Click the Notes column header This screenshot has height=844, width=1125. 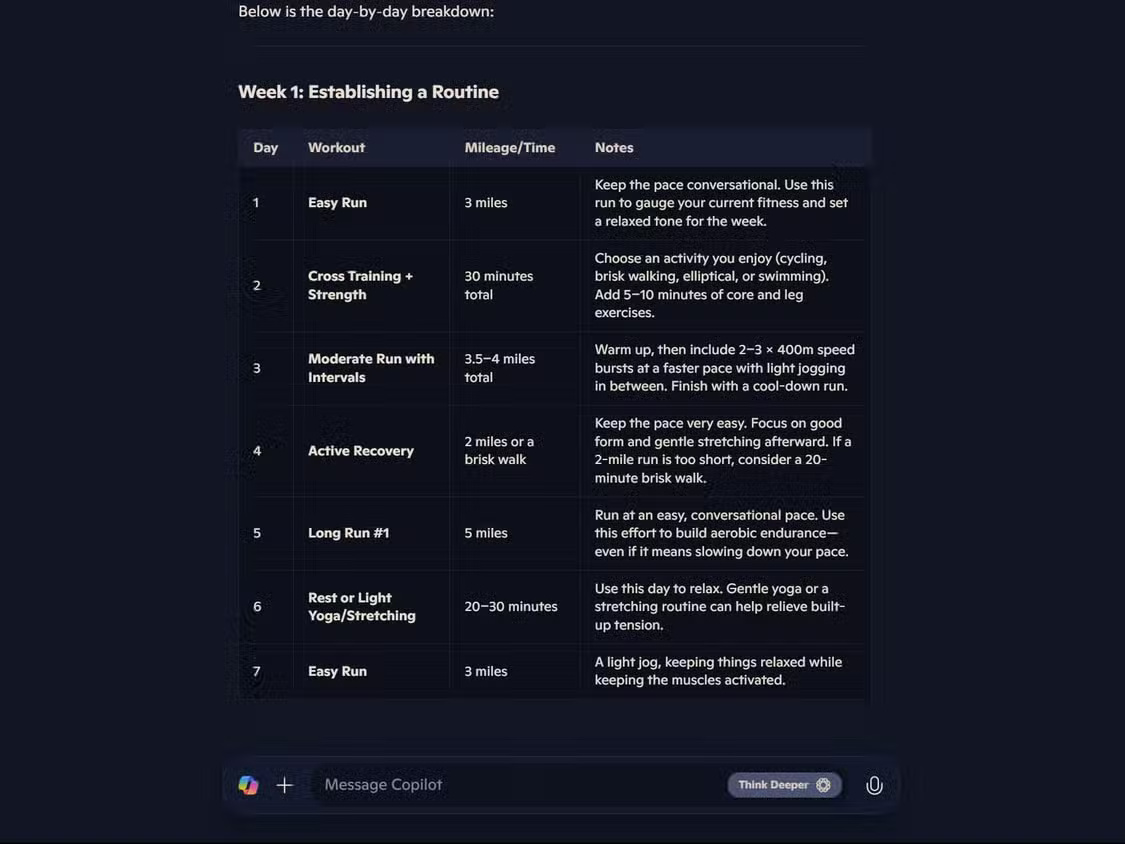[x=614, y=147]
